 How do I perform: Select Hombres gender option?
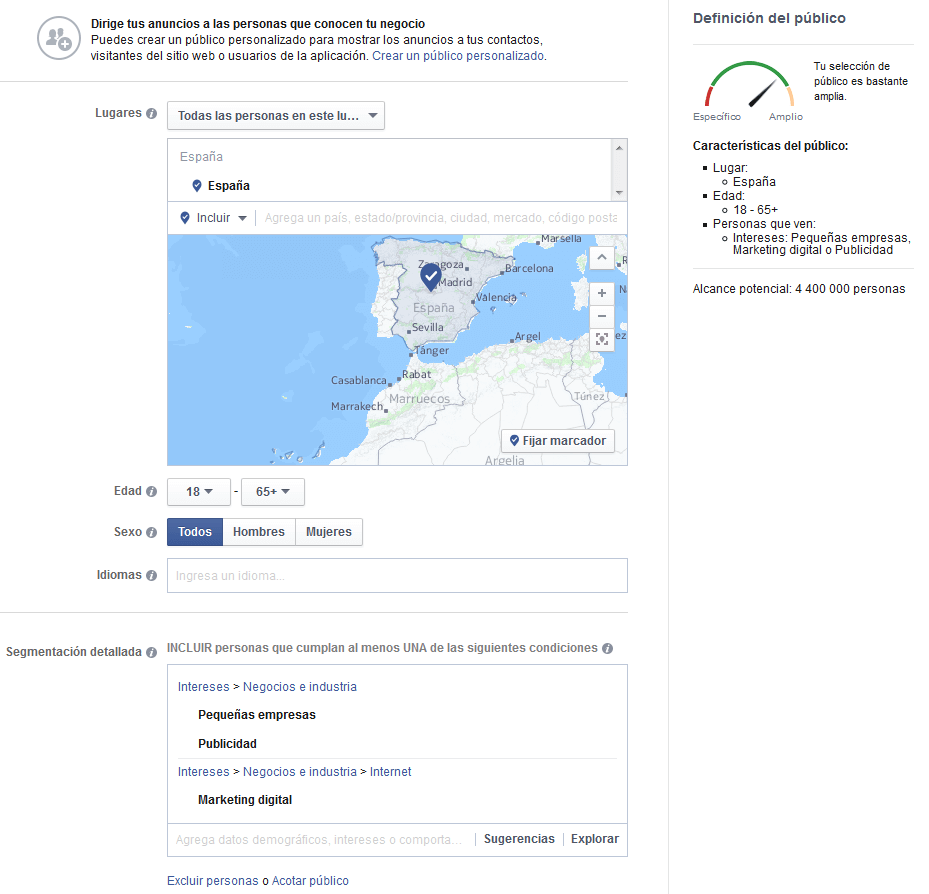pos(259,532)
